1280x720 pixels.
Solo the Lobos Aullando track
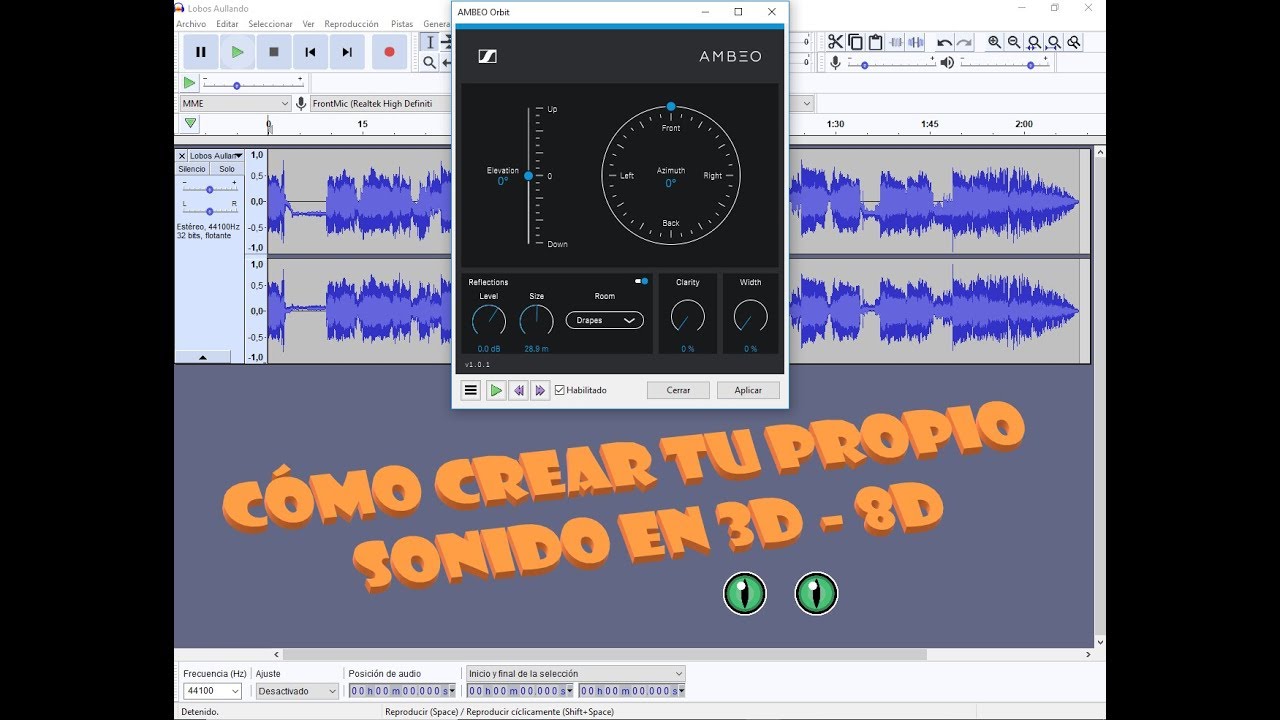click(x=227, y=169)
